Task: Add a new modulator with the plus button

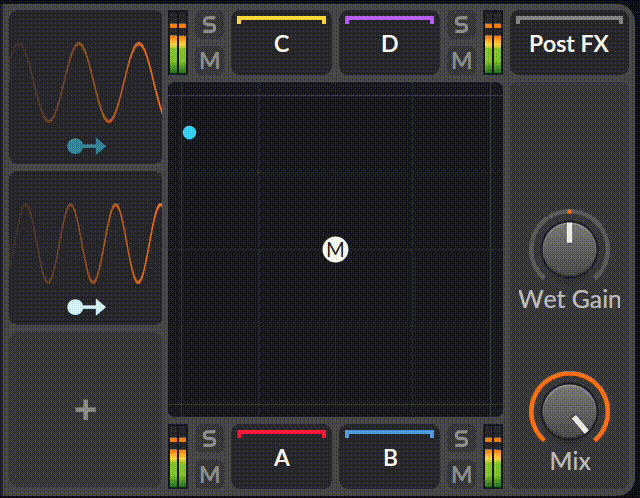Action: 85,409
